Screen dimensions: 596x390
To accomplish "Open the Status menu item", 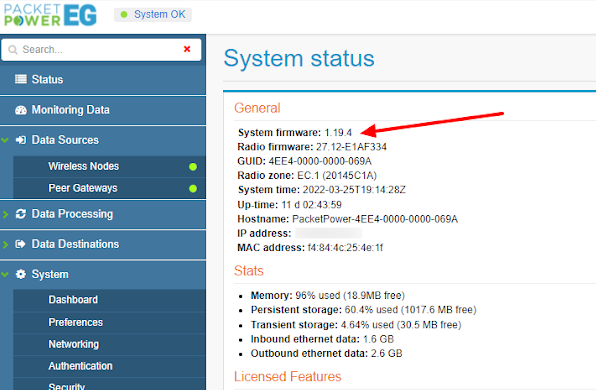I will [x=103, y=79].
